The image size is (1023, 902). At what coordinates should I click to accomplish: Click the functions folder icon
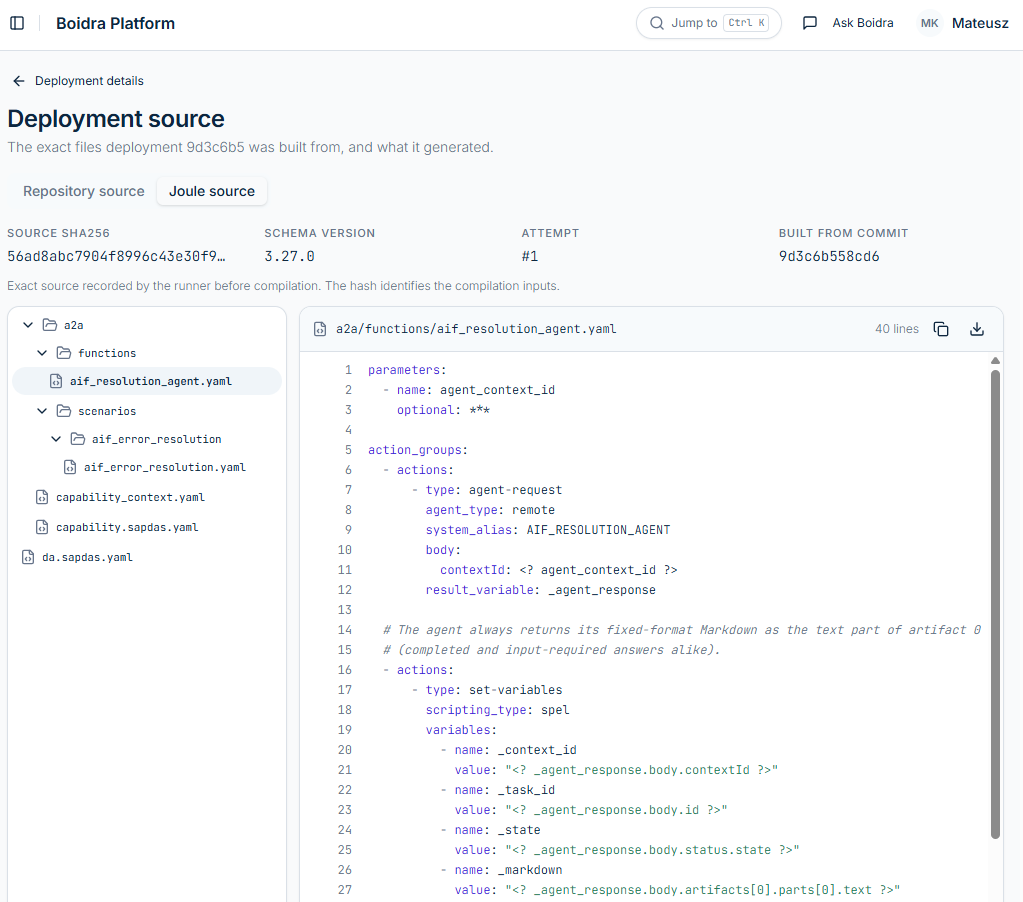(x=64, y=353)
